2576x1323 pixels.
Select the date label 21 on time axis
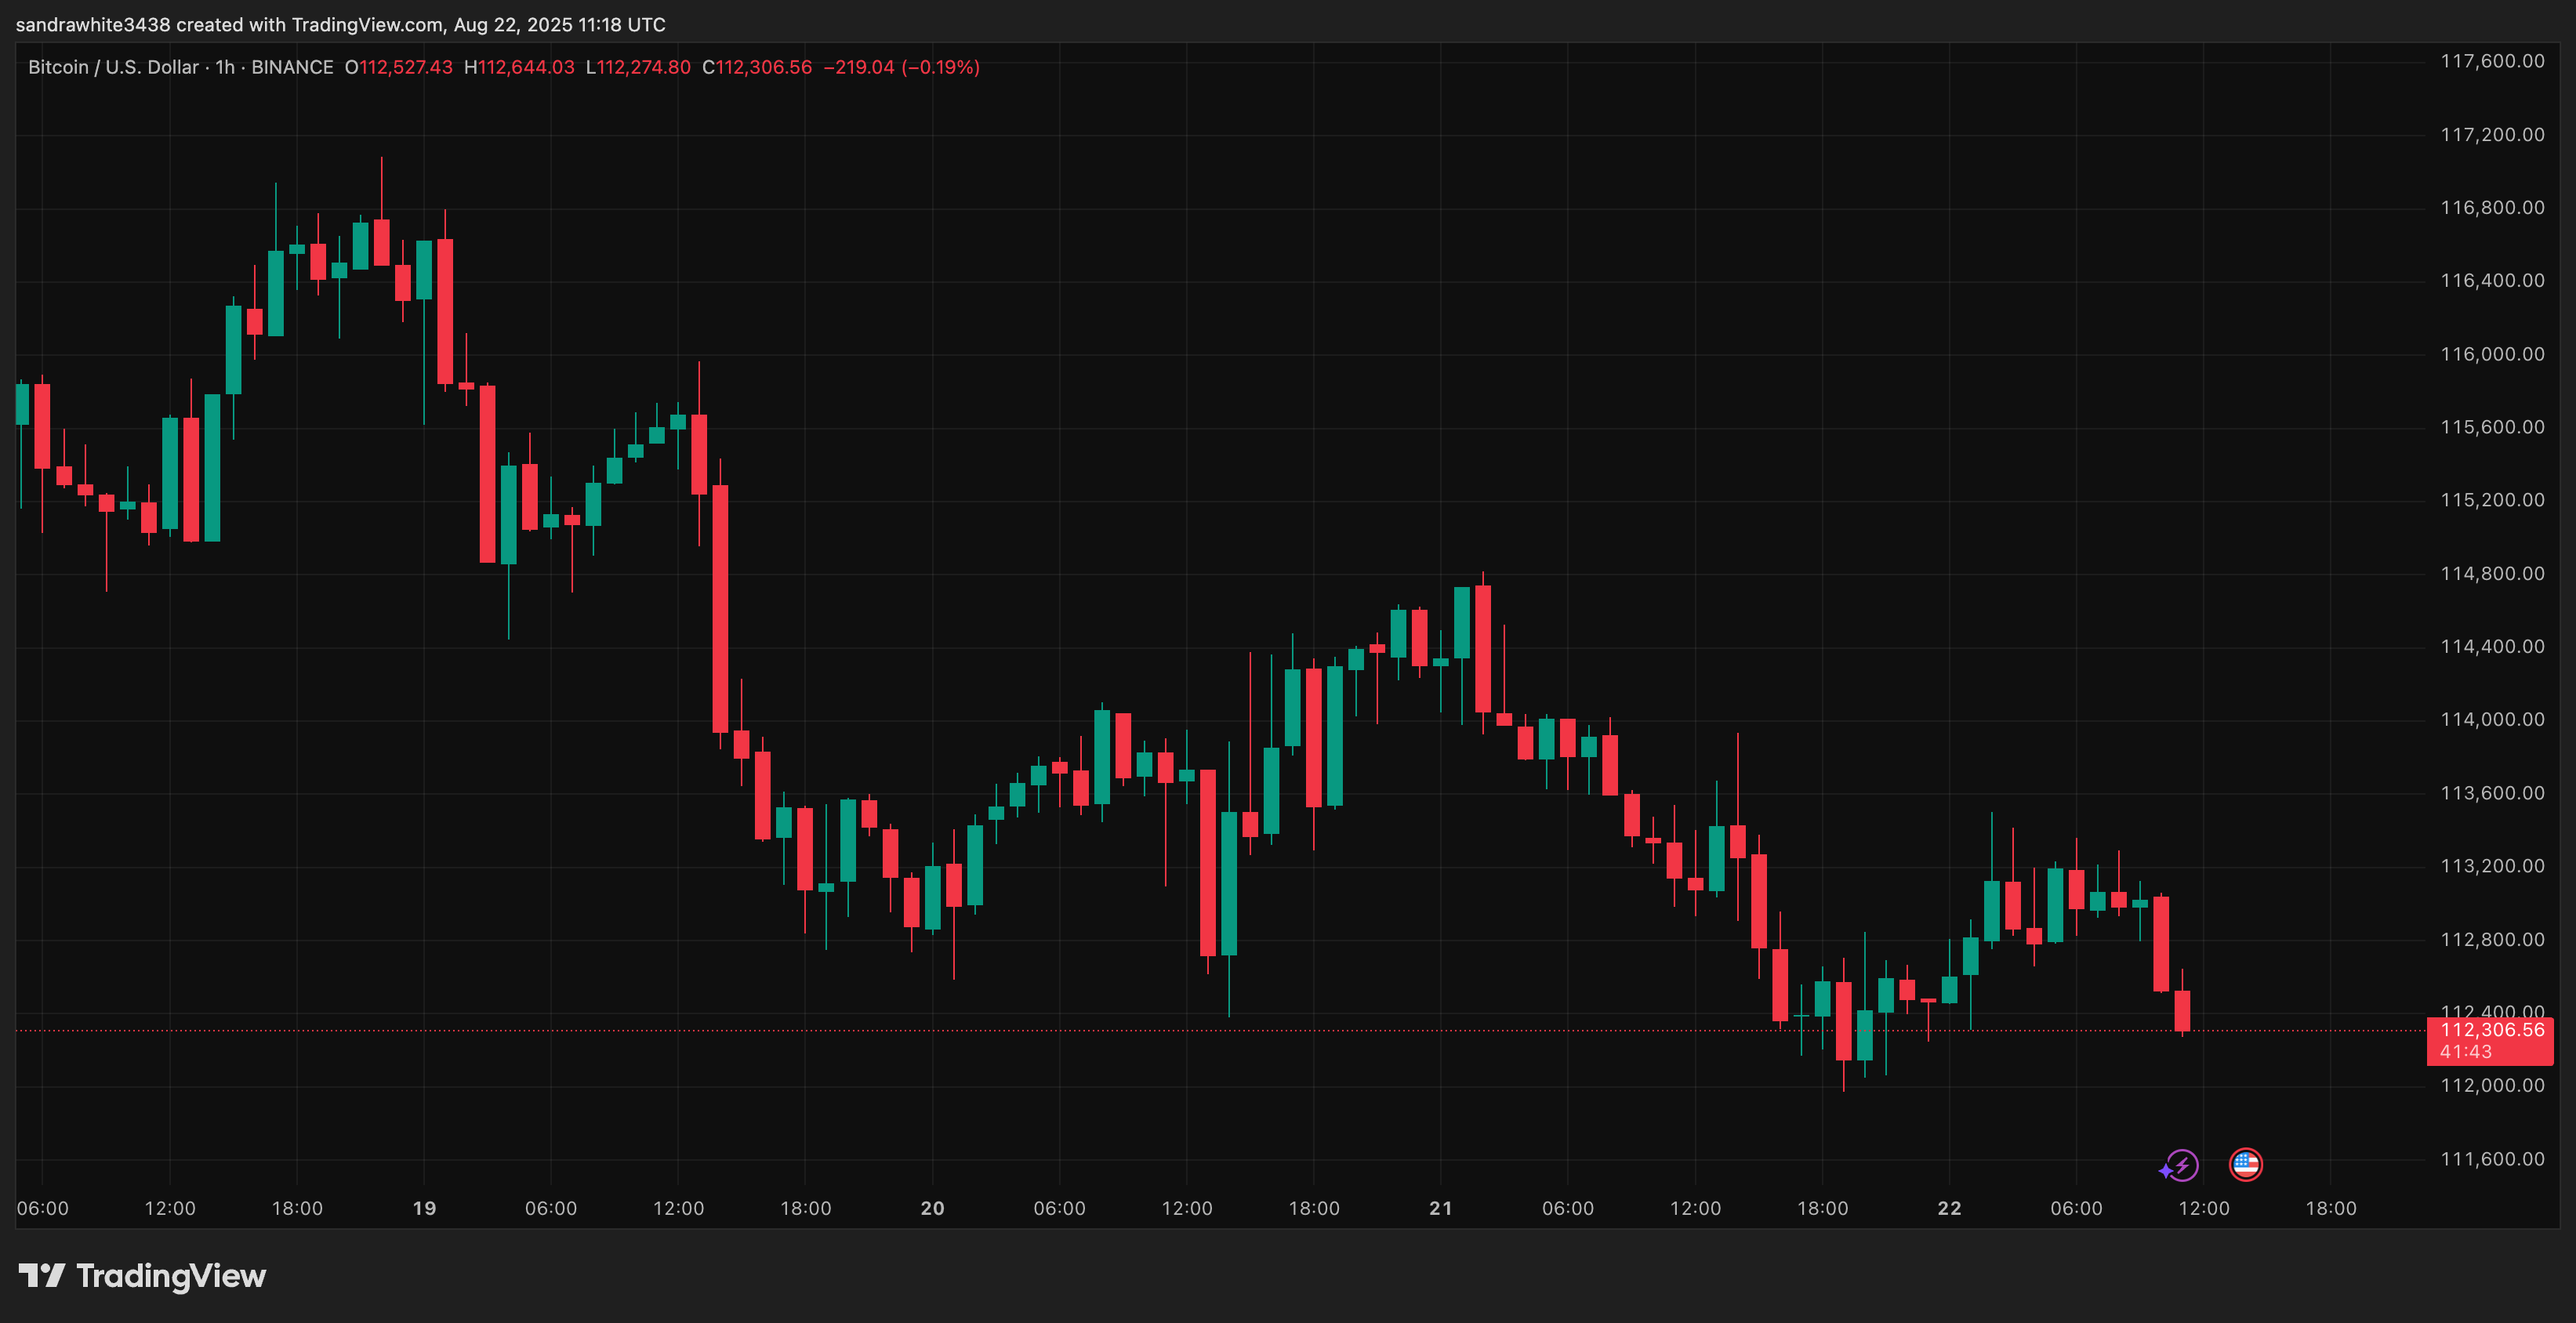coord(1440,1208)
